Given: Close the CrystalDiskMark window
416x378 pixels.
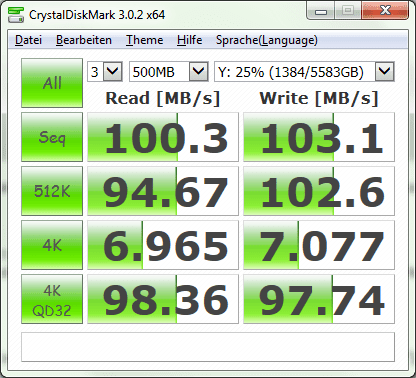Looking at the screenshot, I should pos(385,11).
